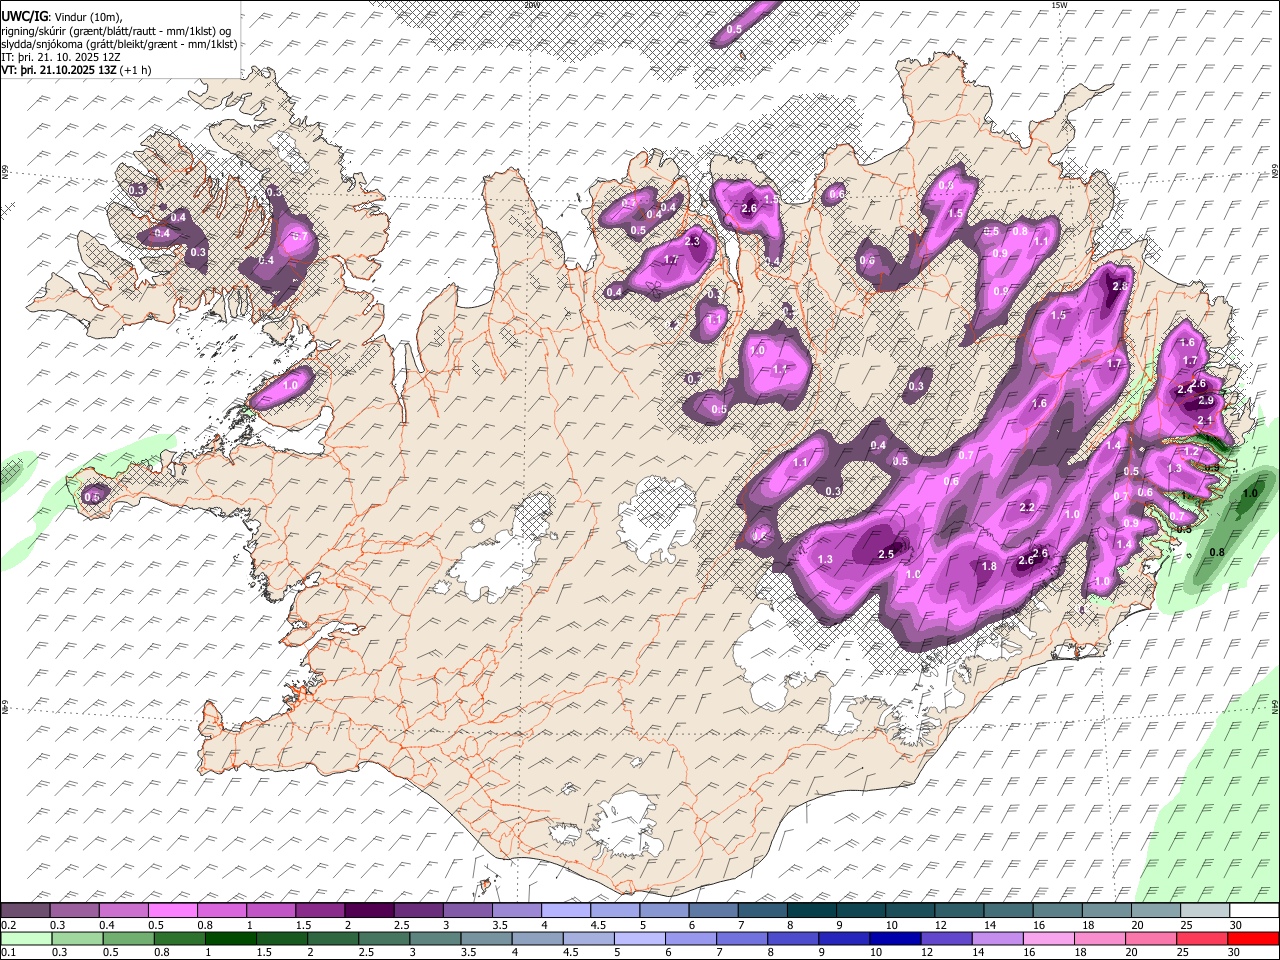Viewport: 1280px width, 960px height.
Task: Click the 2.5 value in the dark purple core
Action: tap(885, 554)
